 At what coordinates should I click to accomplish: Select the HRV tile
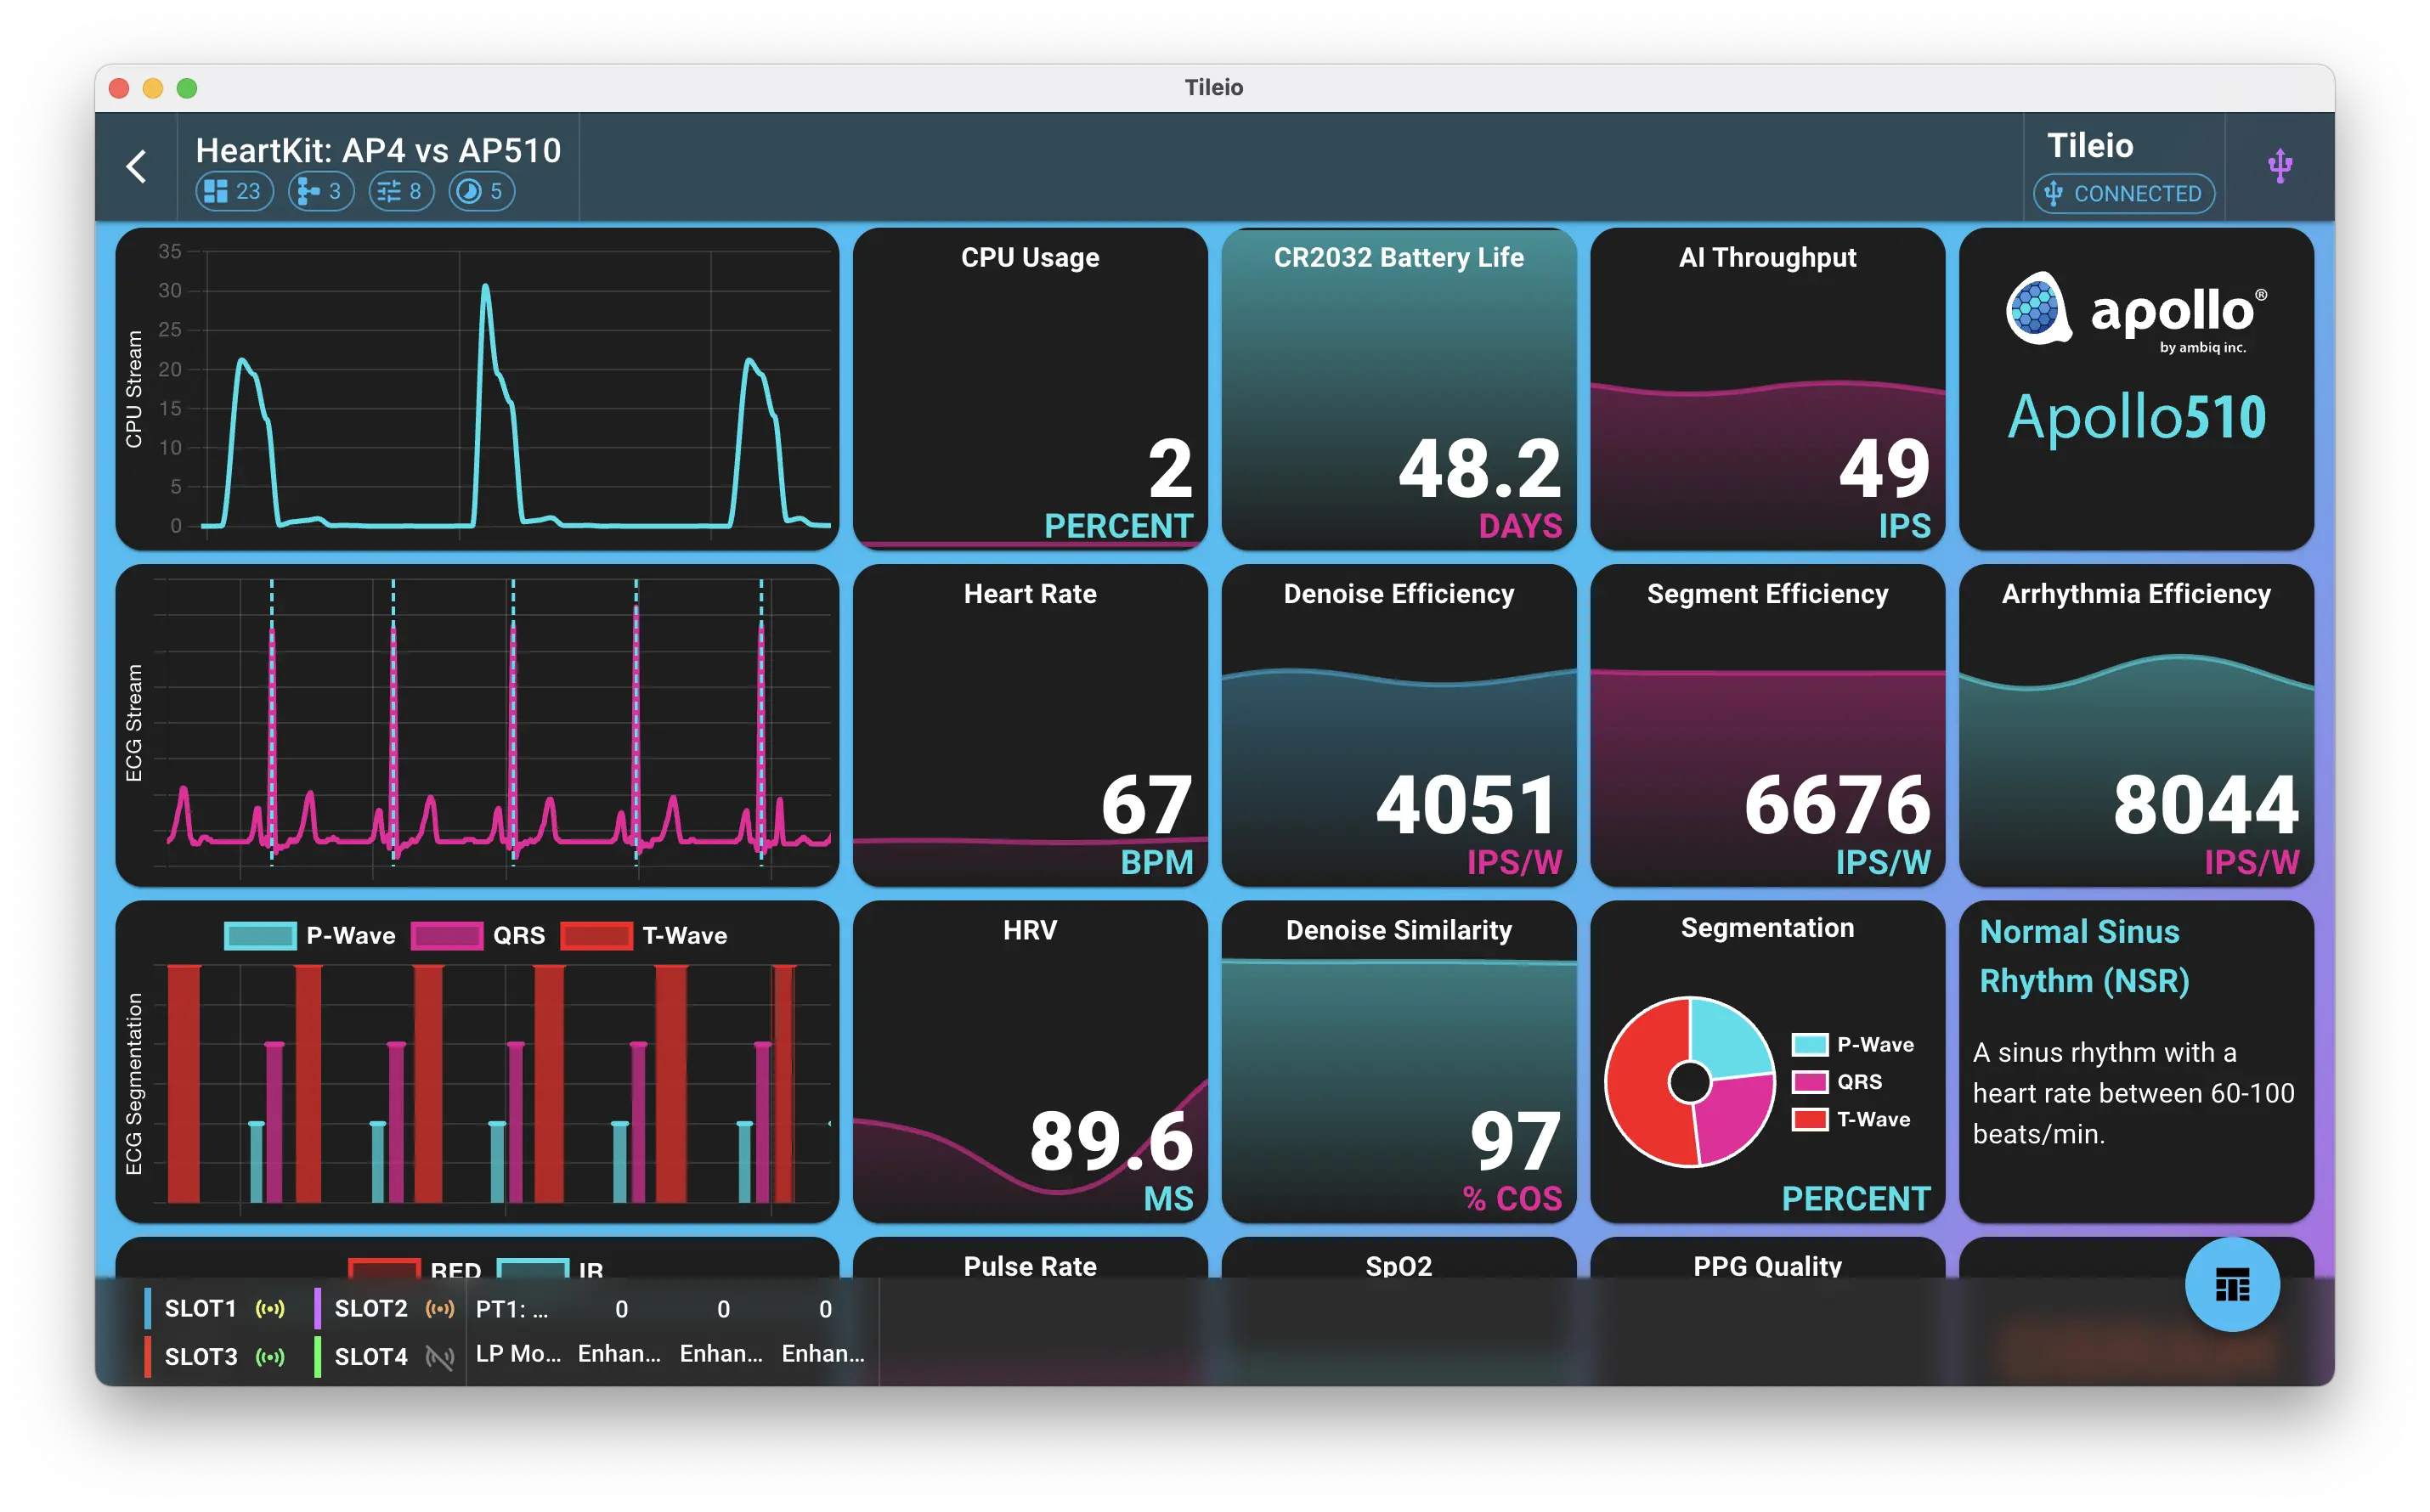(1030, 1061)
